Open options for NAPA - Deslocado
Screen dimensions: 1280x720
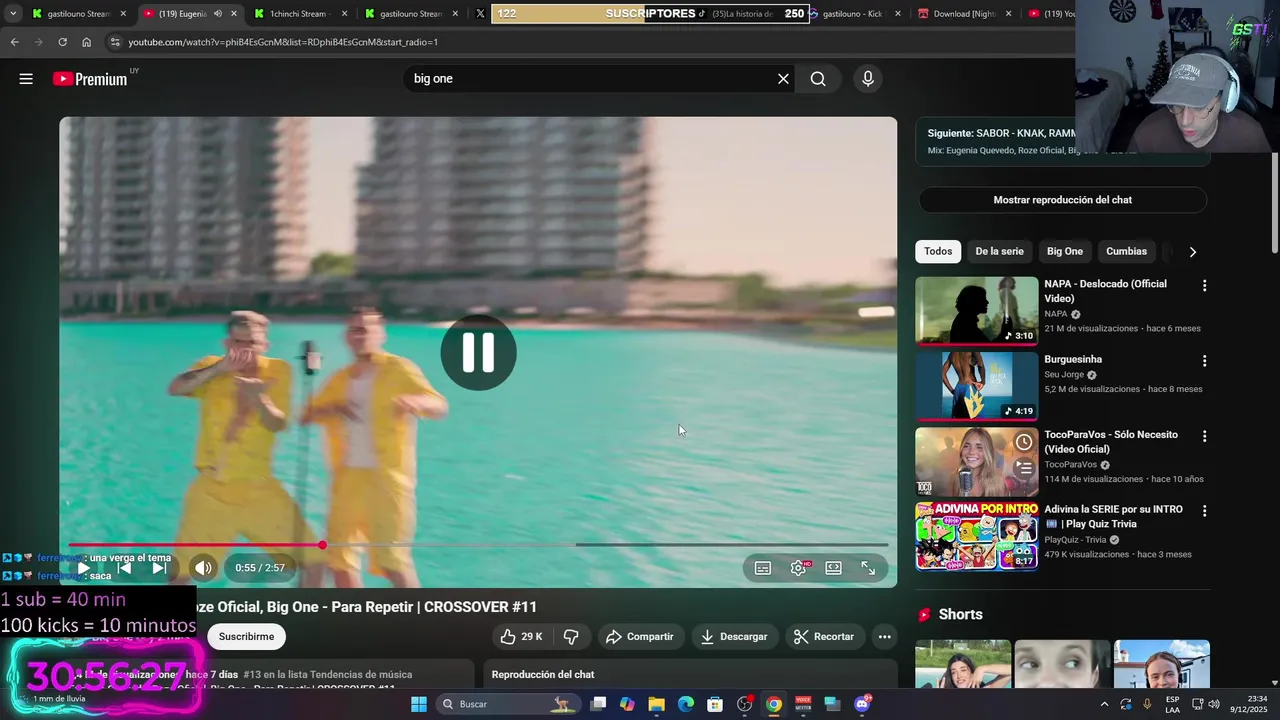(x=1204, y=286)
